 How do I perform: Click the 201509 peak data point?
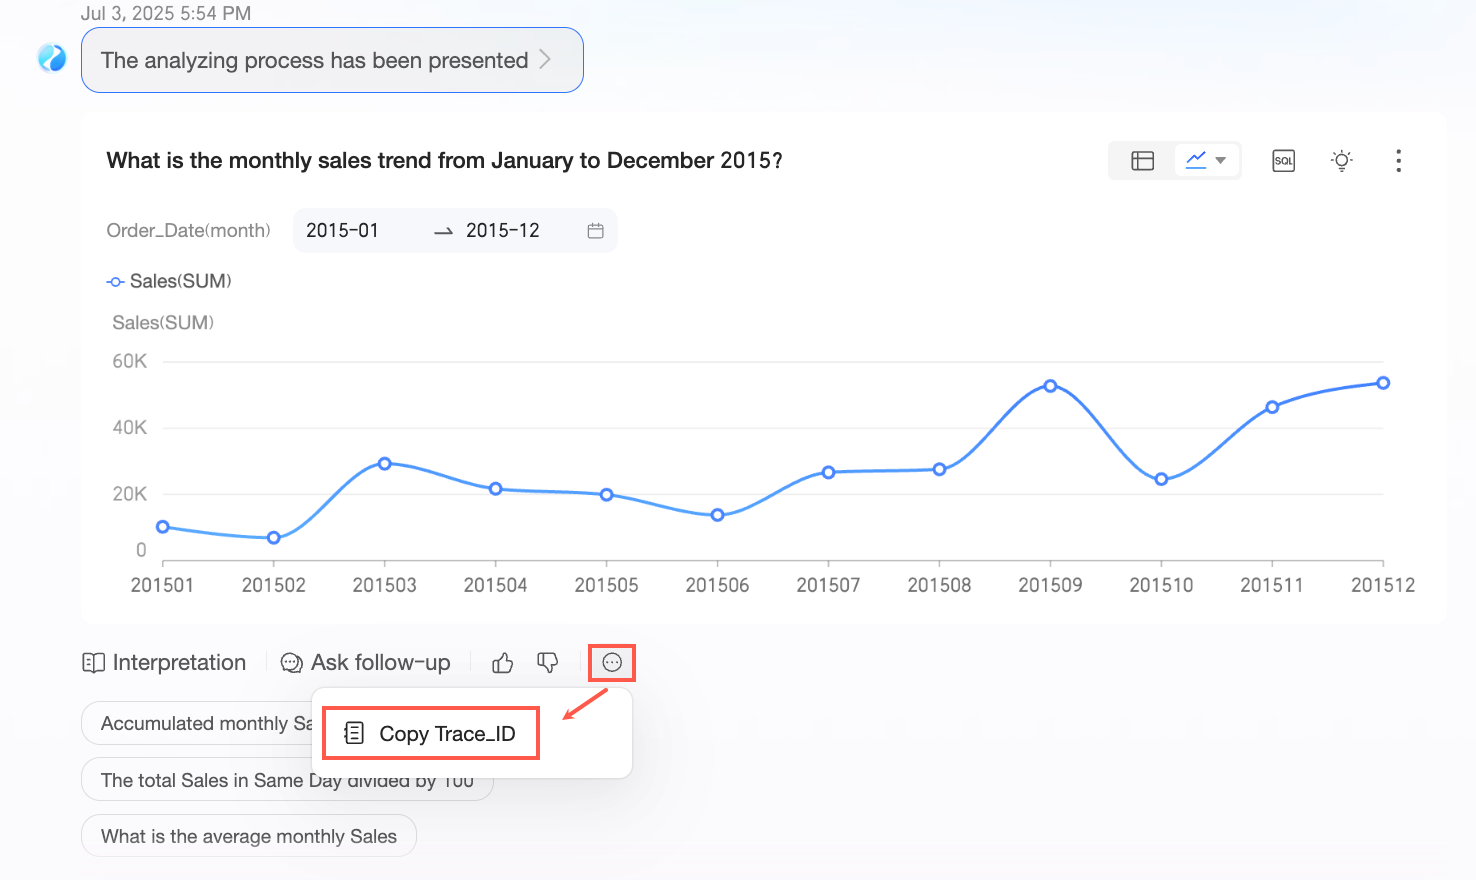pyautogui.click(x=1050, y=386)
